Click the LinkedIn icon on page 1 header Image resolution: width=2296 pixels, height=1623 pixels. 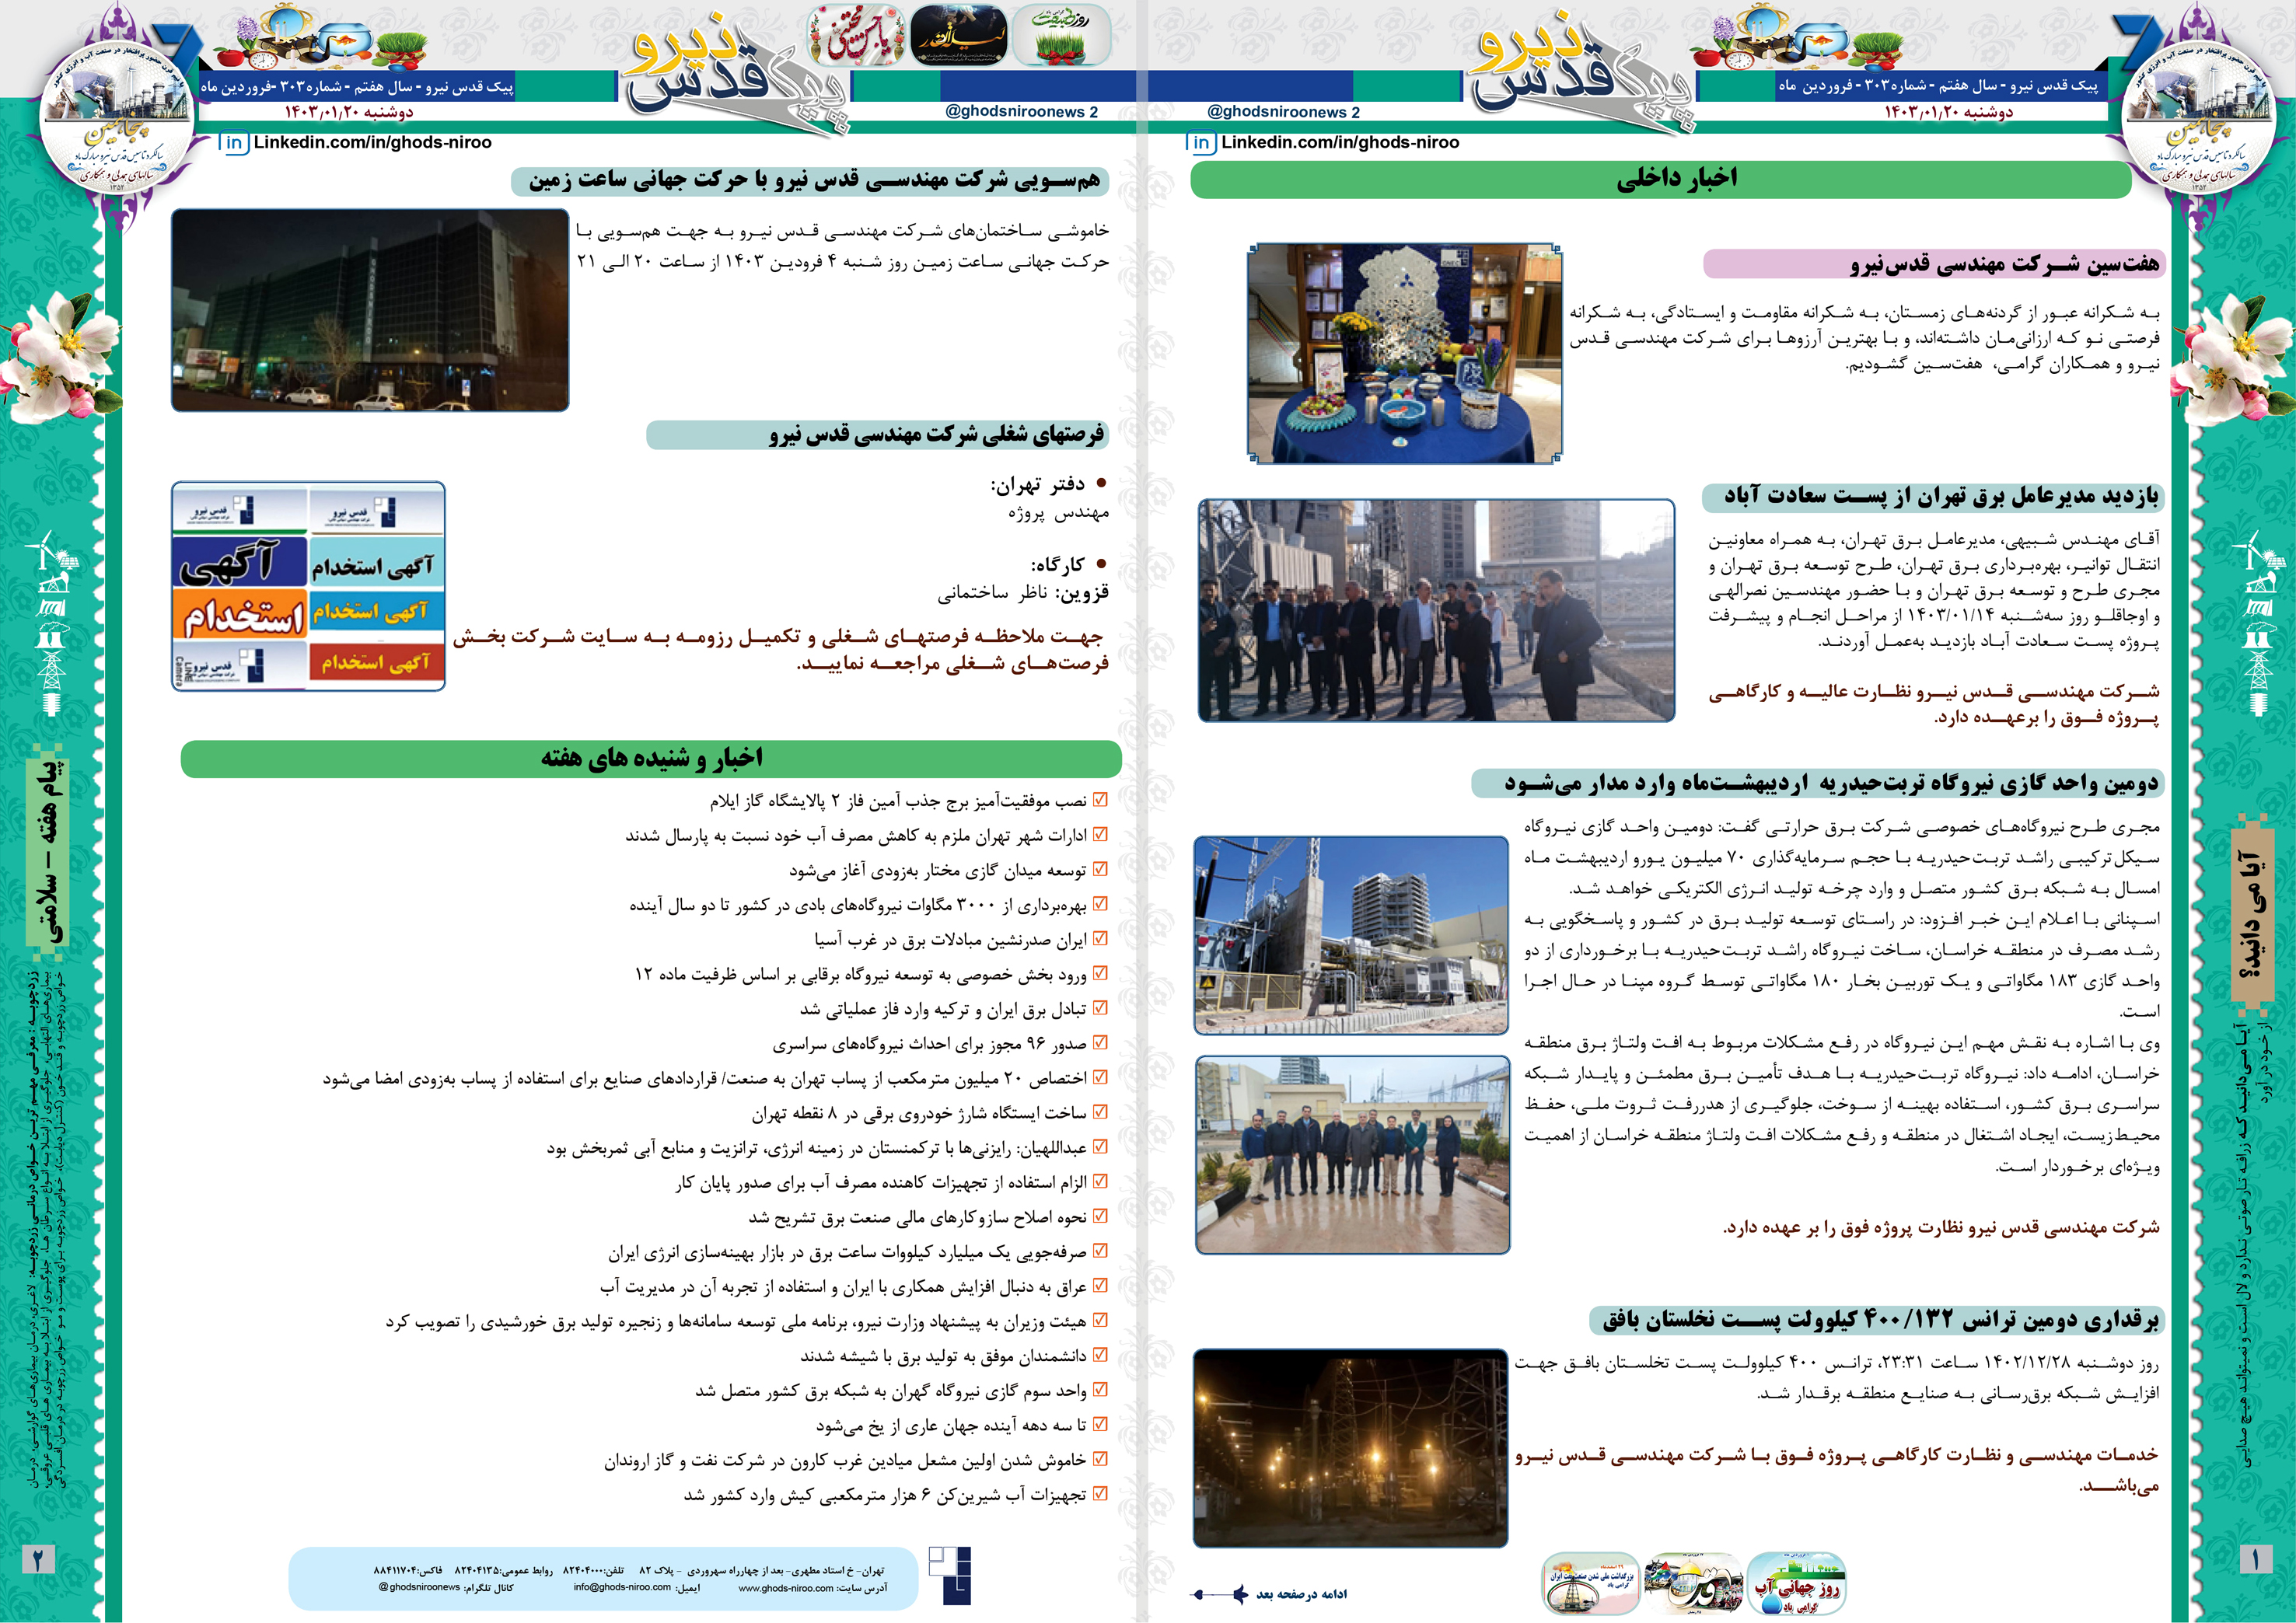pyautogui.click(x=1201, y=143)
